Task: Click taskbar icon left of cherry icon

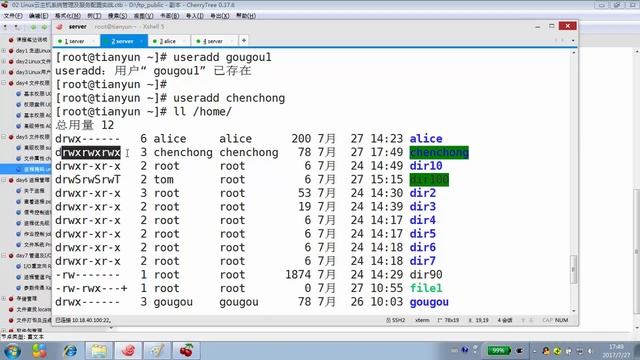Action: coord(158,351)
